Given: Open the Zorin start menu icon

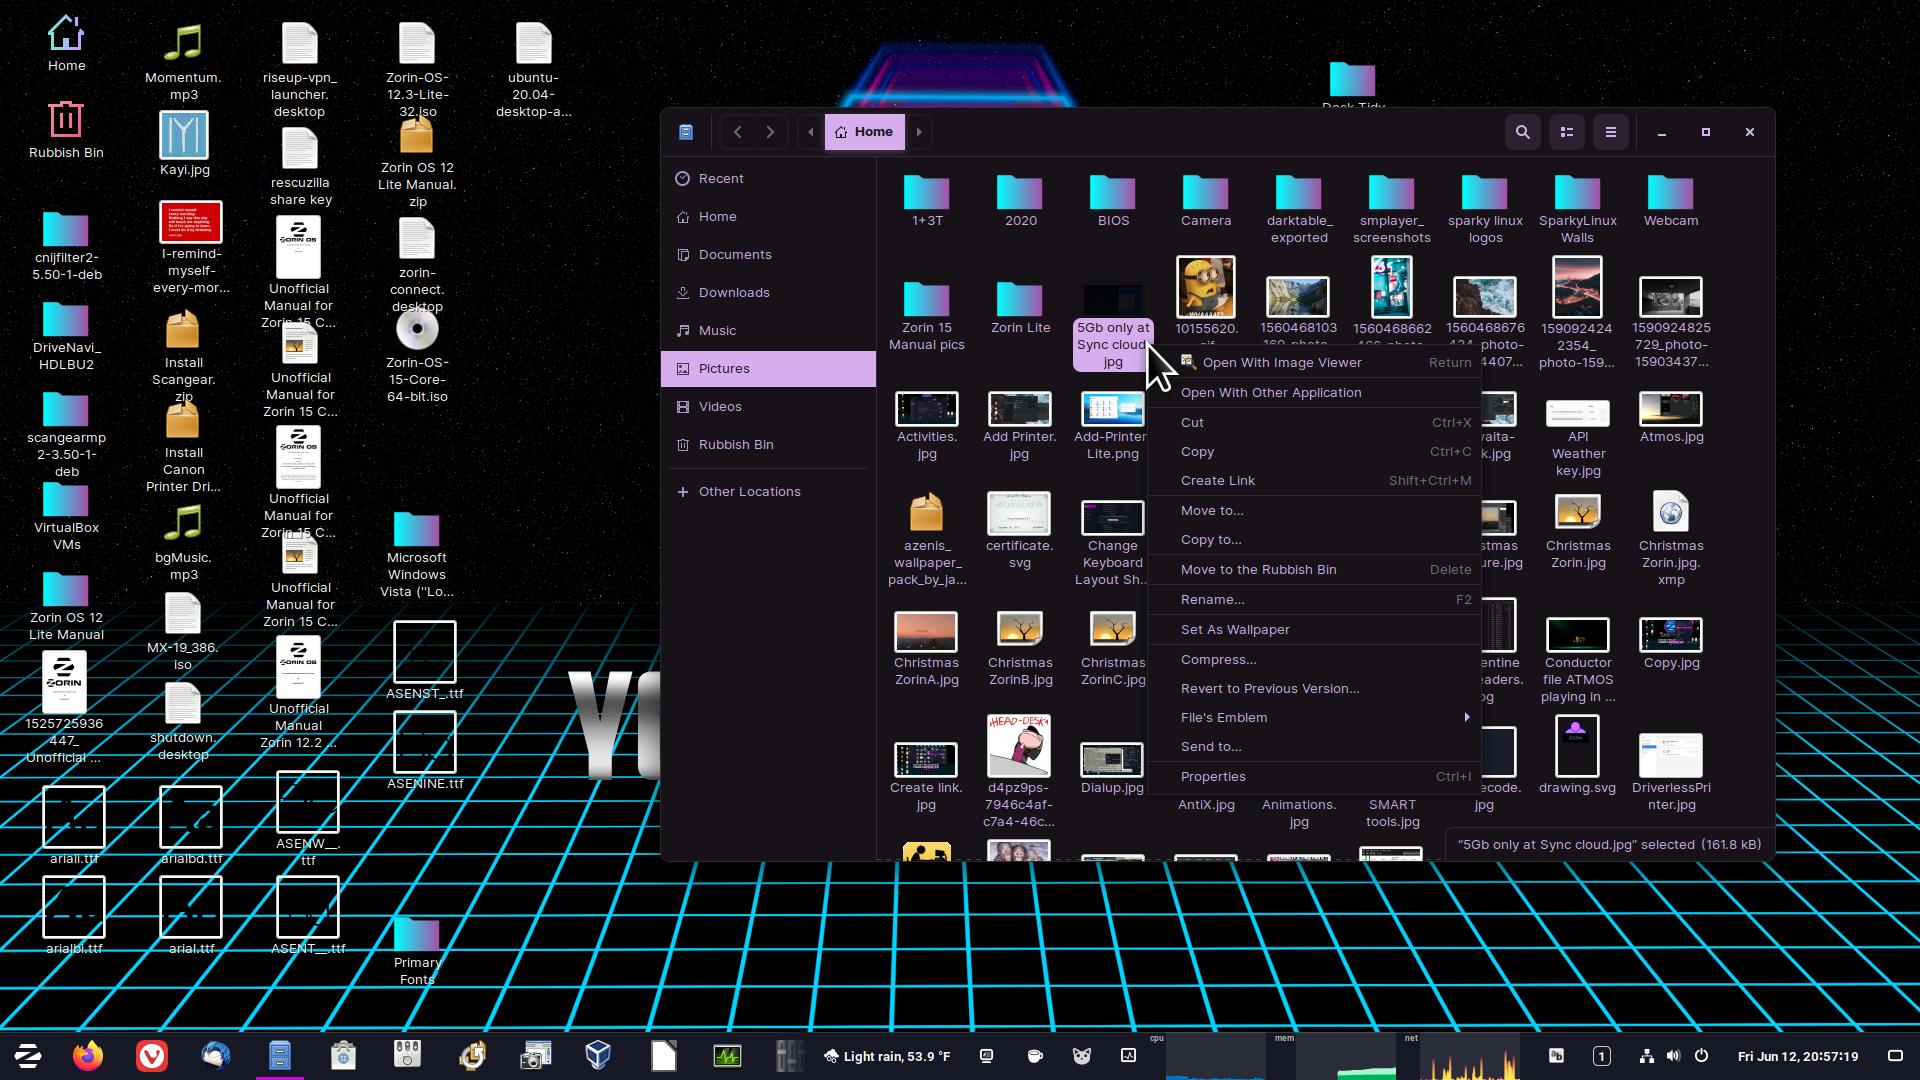Looking at the screenshot, I should (x=28, y=1055).
